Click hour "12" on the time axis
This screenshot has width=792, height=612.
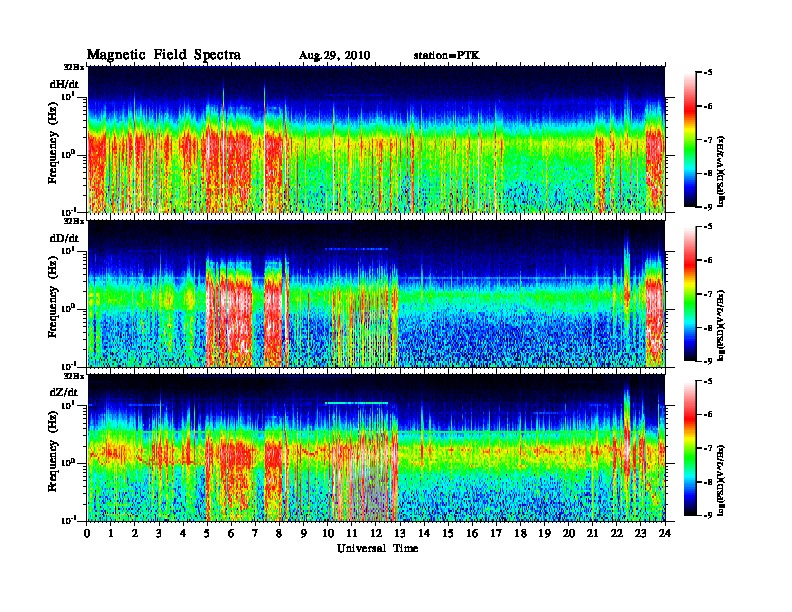(375, 533)
